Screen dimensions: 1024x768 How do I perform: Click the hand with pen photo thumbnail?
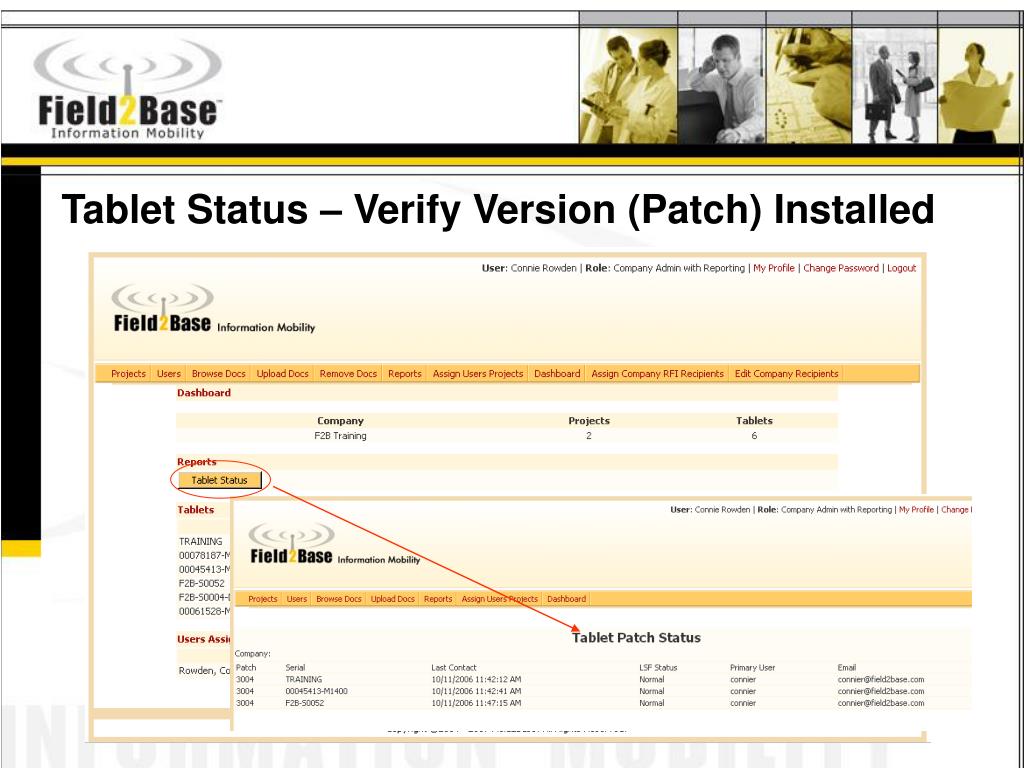pos(808,85)
